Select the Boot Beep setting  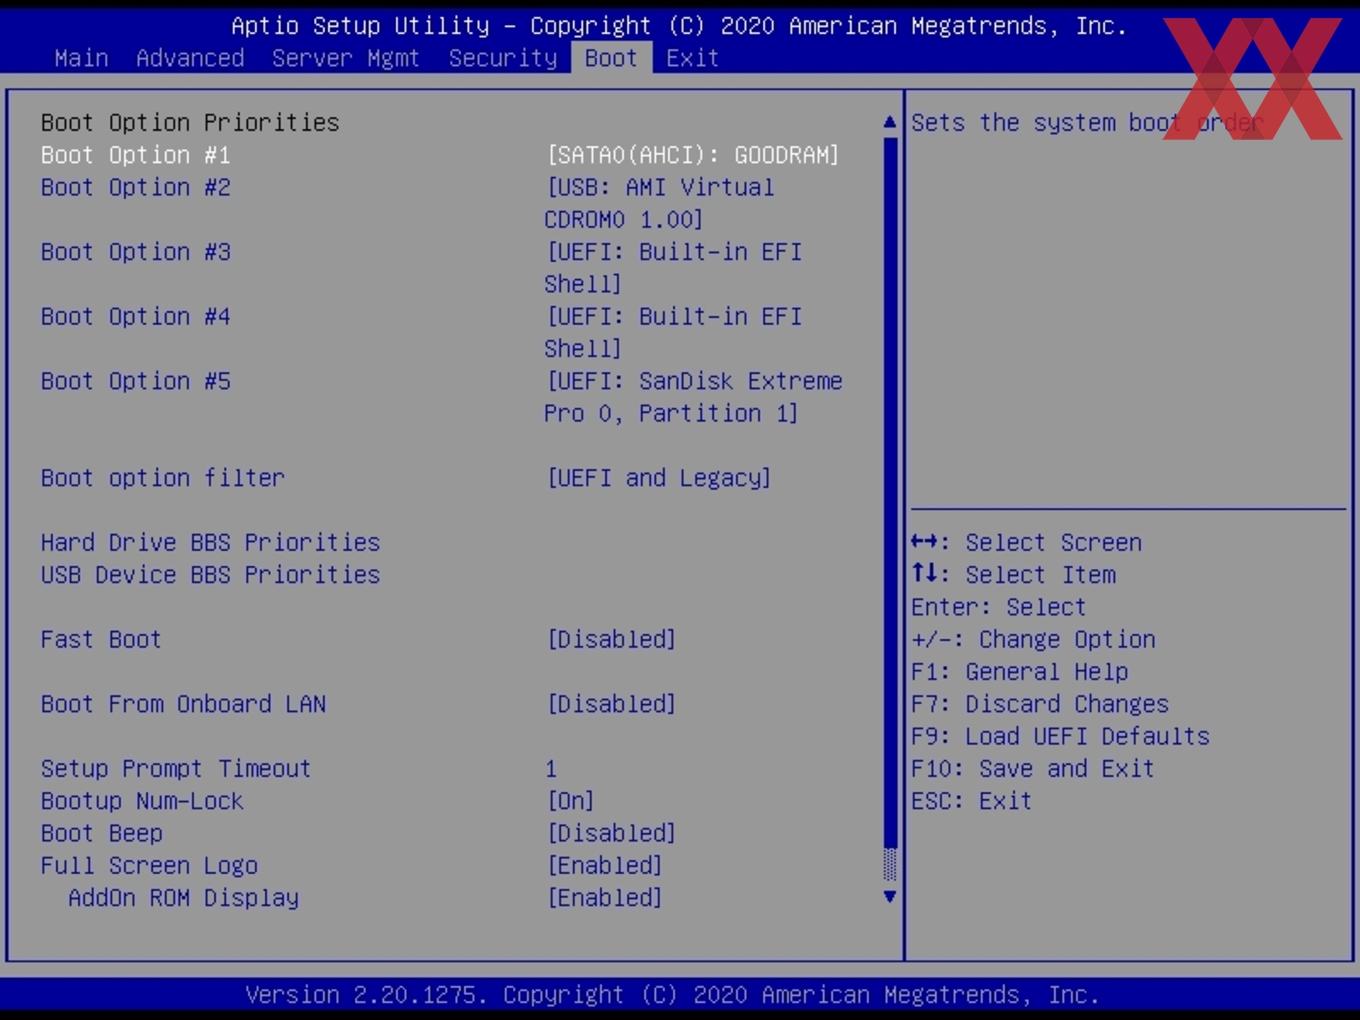[102, 833]
